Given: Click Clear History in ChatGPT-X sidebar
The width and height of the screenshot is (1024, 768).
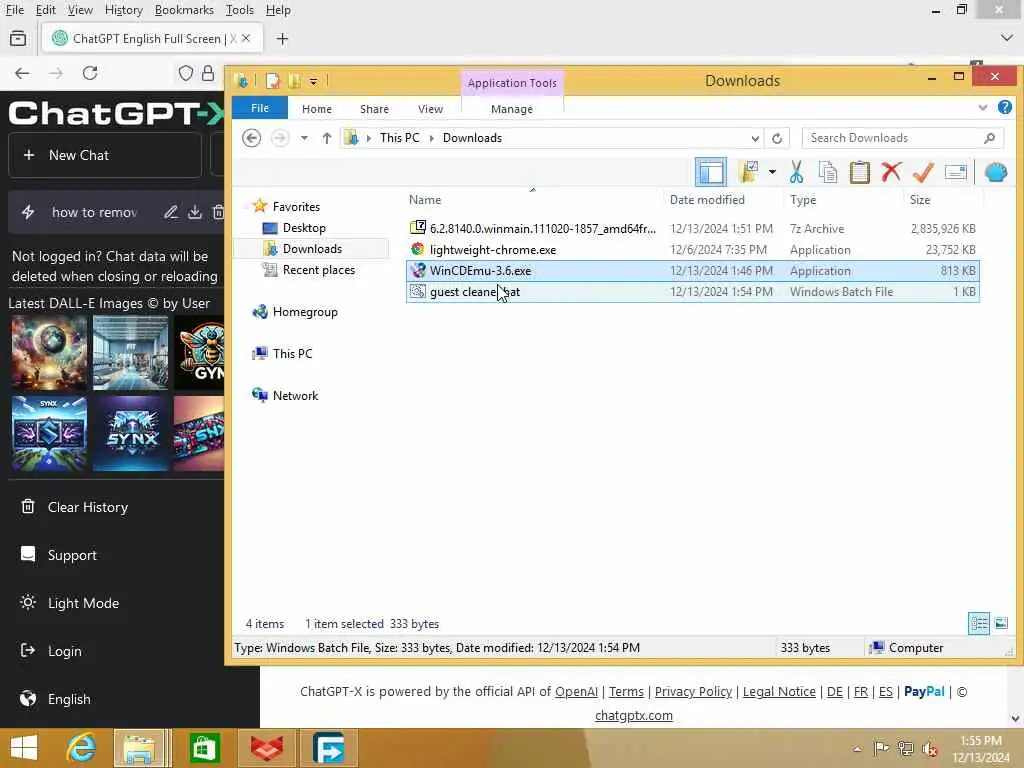Looking at the screenshot, I should point(88,507).
